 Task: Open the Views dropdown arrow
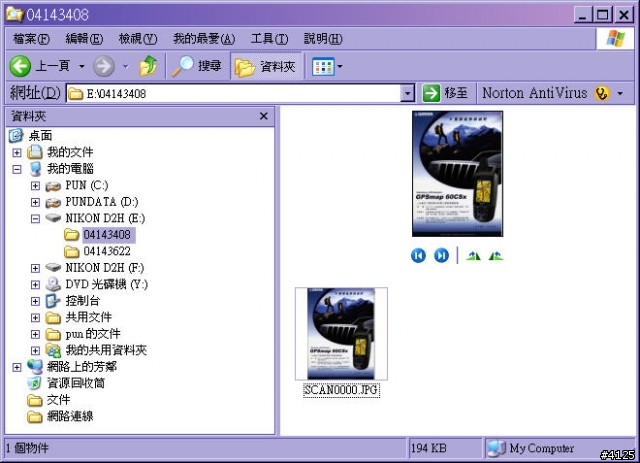pos(340,66)
